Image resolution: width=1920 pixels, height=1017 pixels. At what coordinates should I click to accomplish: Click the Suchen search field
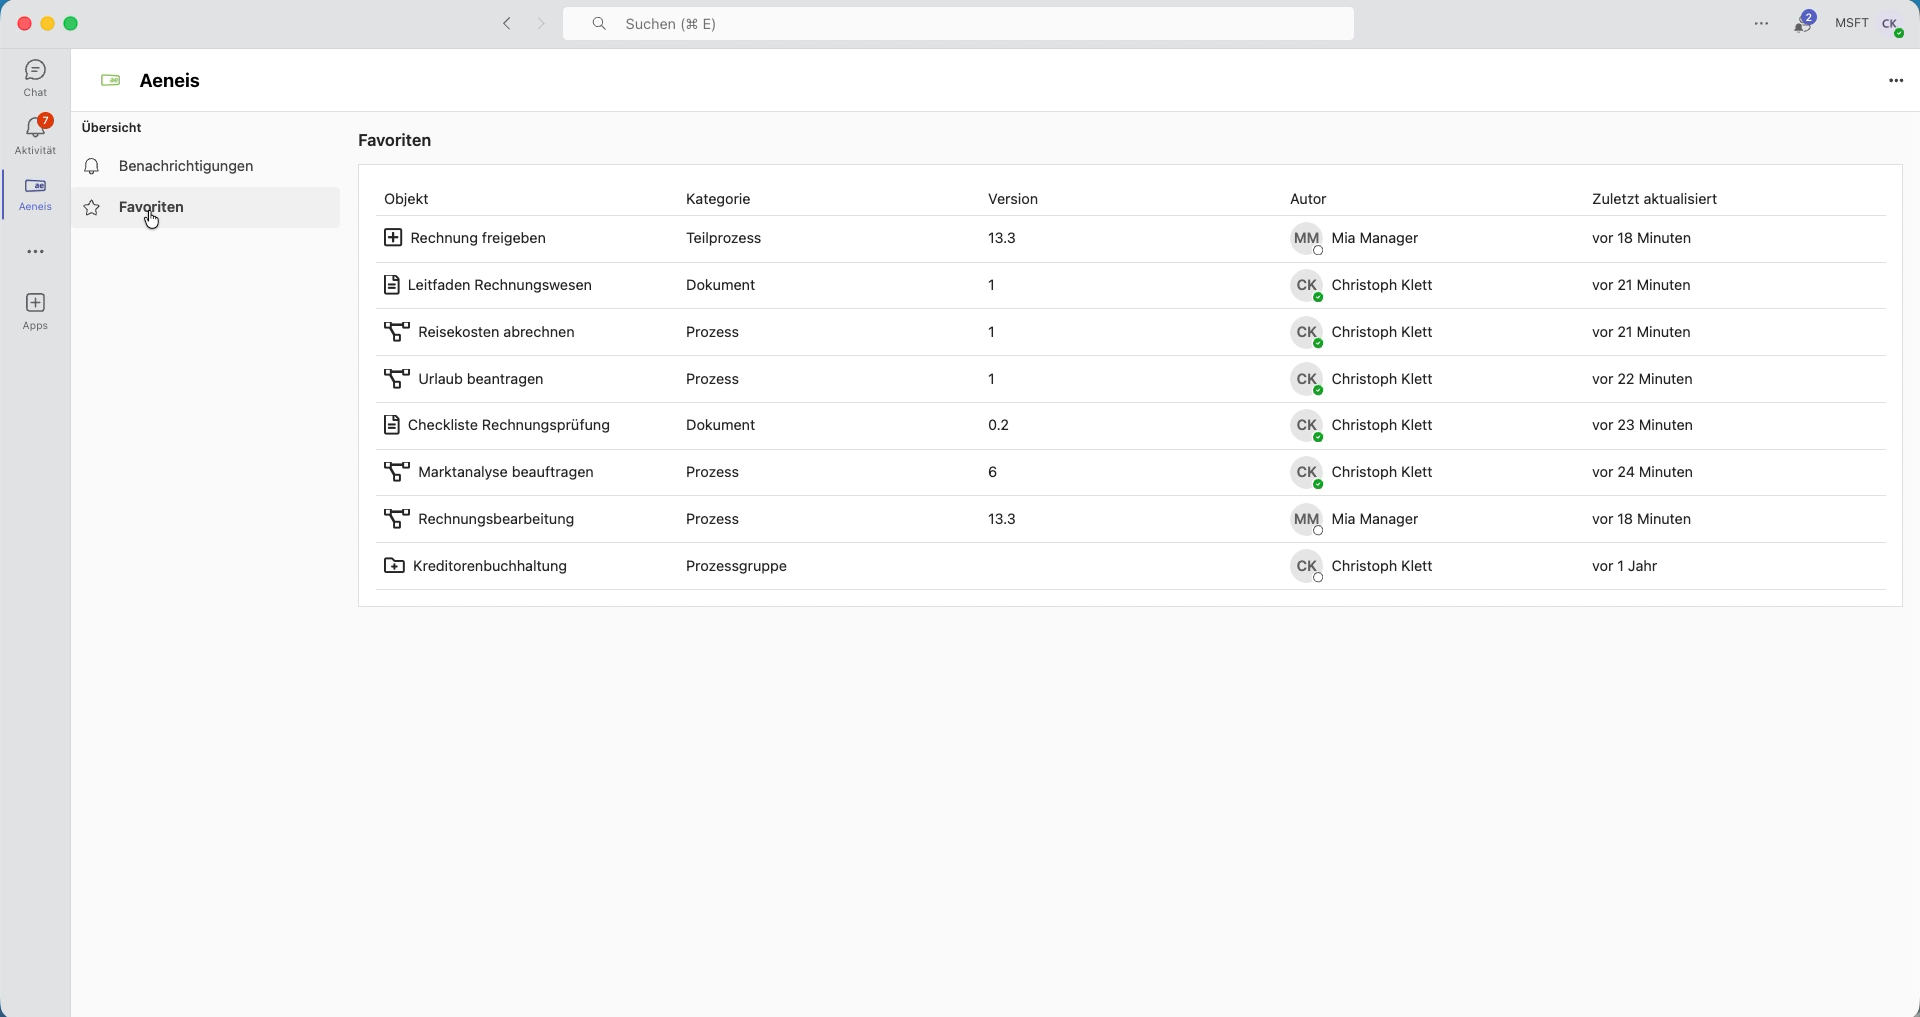click(x=958, y=23)
